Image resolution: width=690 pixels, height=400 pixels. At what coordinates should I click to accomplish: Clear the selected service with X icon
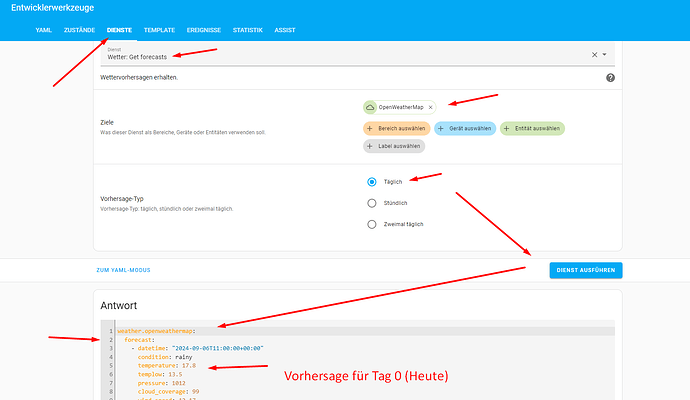pos(594,55)
